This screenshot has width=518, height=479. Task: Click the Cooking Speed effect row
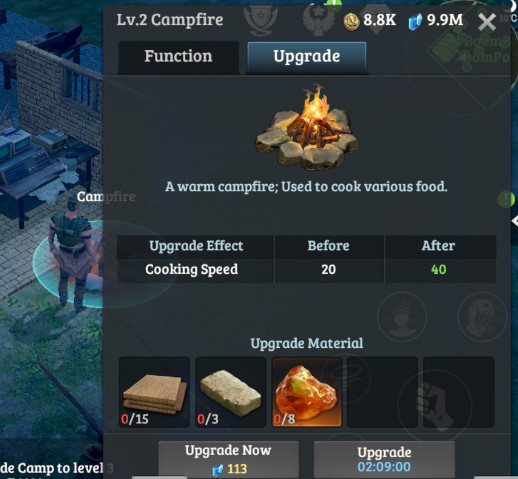306,269
